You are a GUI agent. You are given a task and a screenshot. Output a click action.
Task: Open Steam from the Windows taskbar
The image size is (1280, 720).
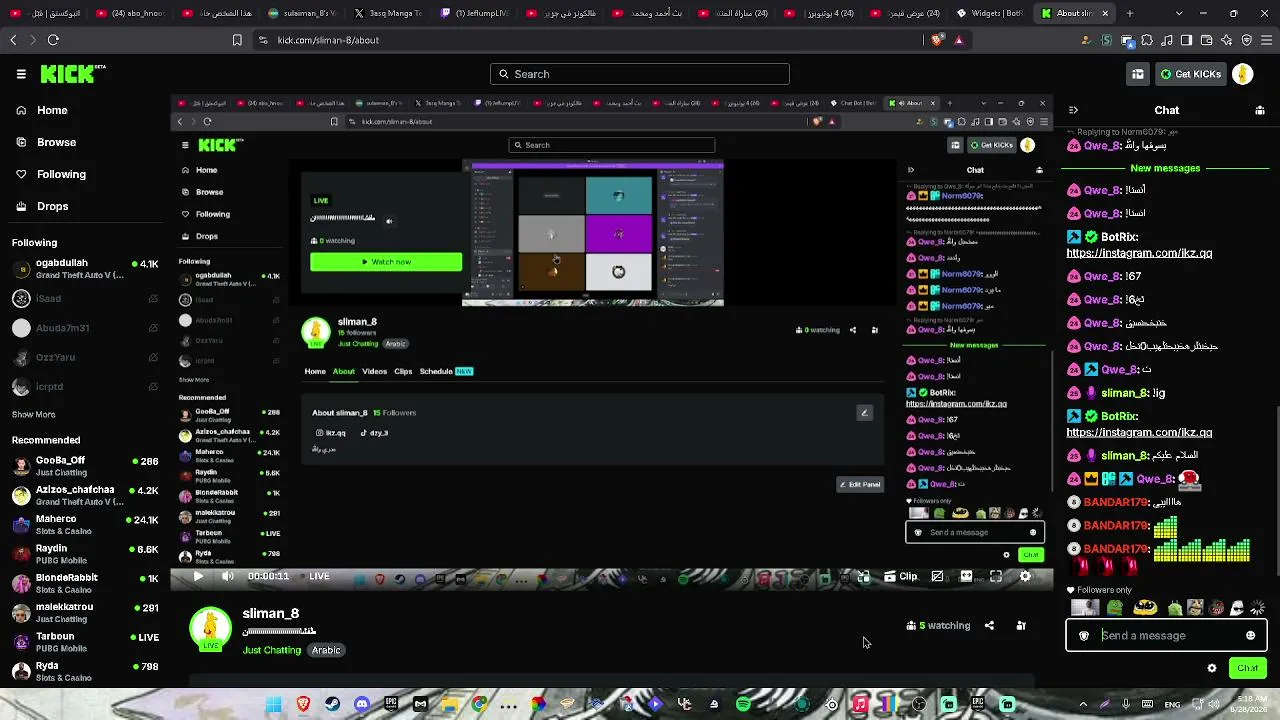point(332,704)
